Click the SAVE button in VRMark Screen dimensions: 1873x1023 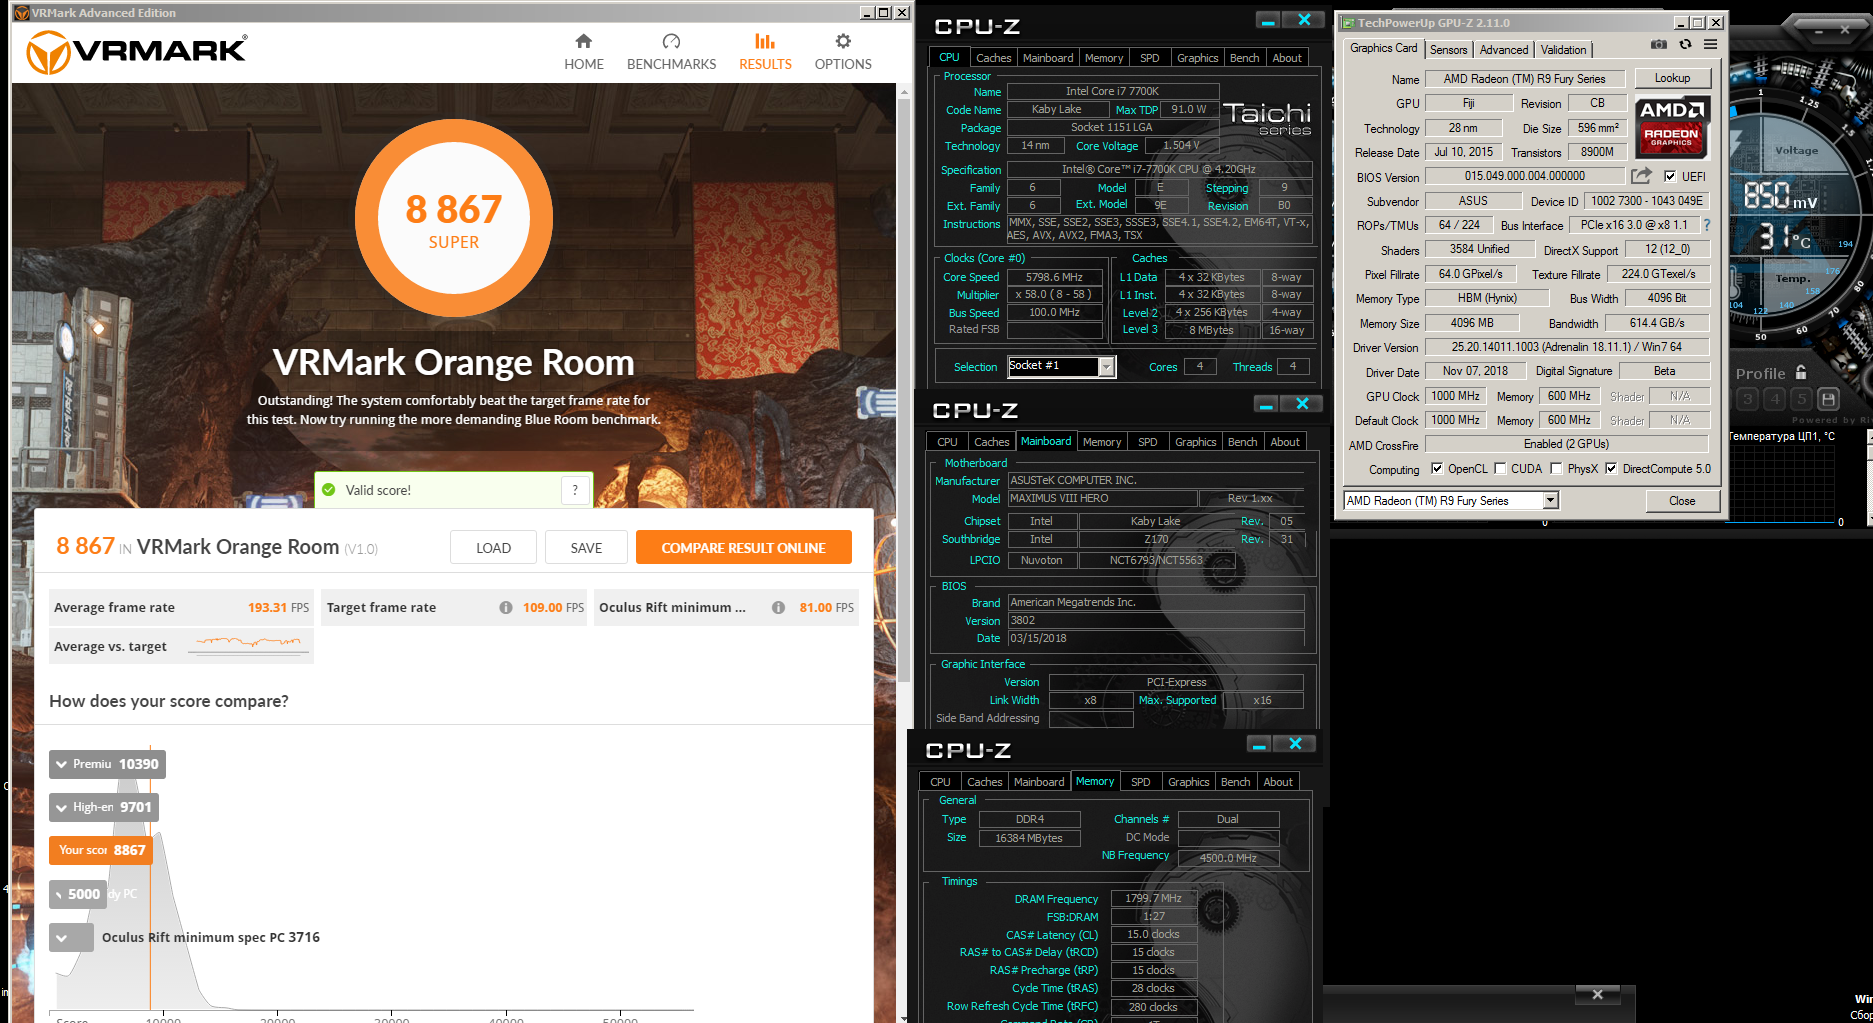[586, 548]
